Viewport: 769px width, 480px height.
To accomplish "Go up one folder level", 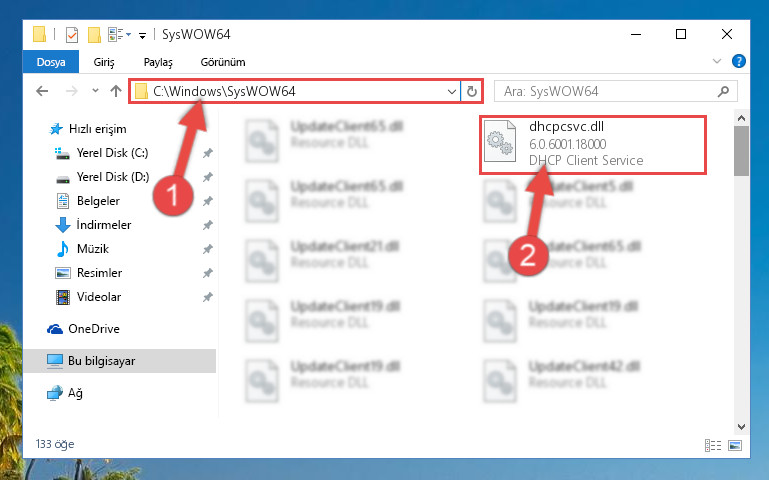I will coord(116,91).
